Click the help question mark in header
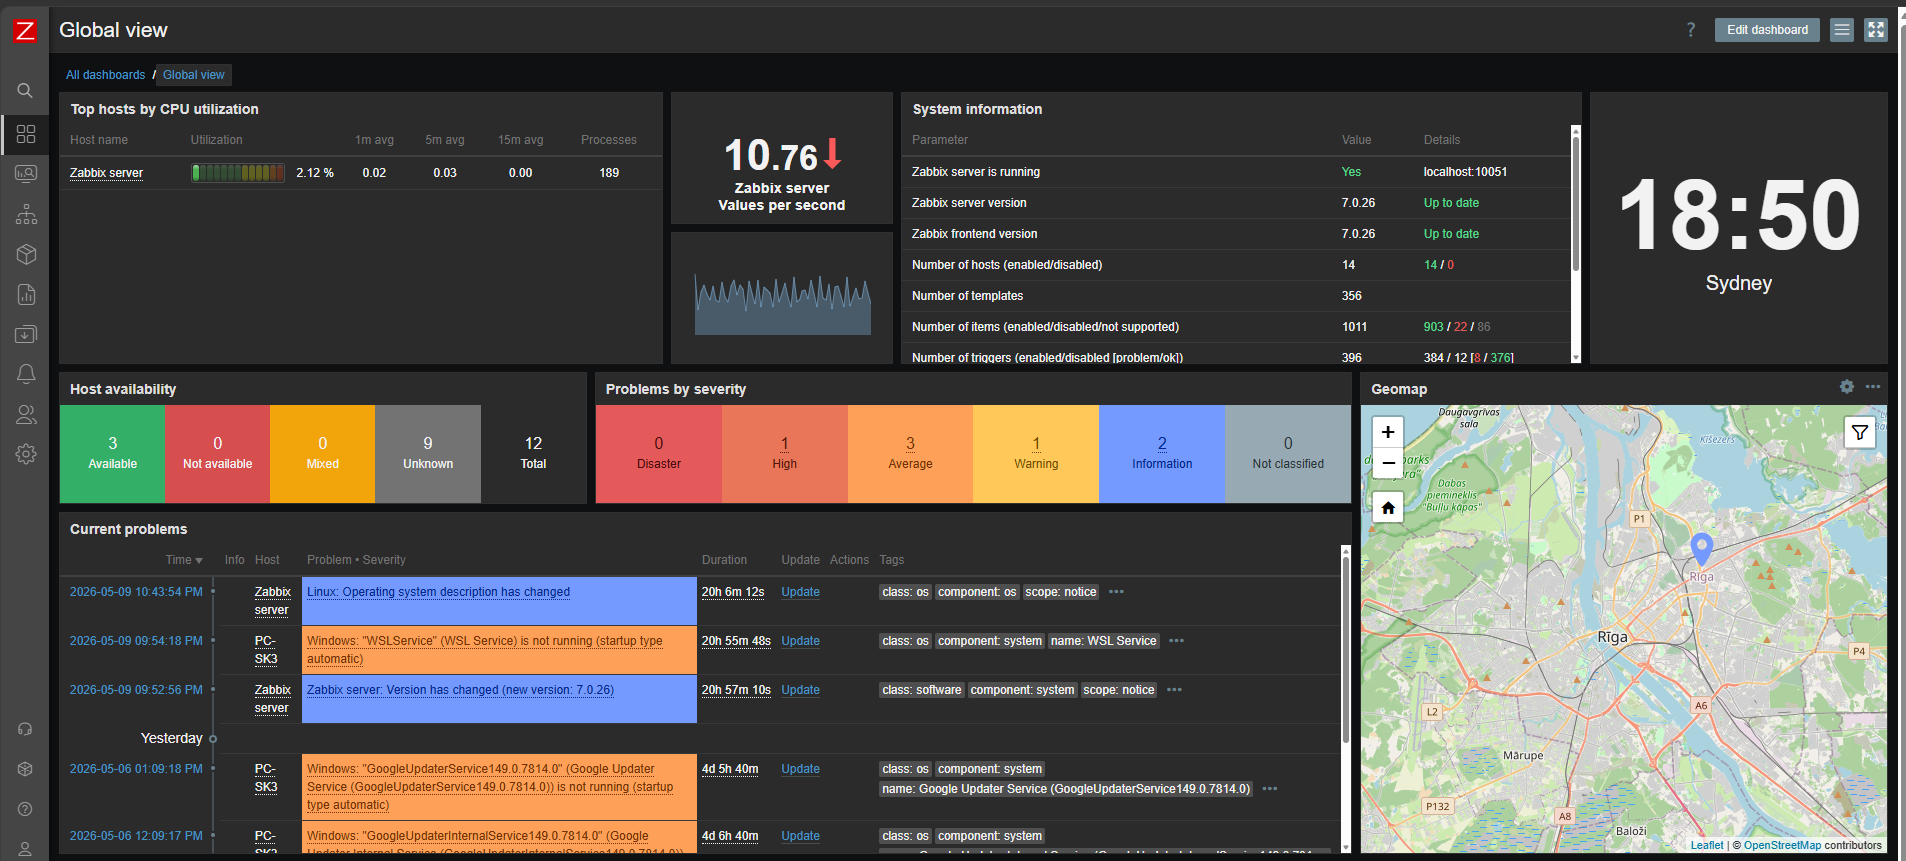 tap(1691, 30)
